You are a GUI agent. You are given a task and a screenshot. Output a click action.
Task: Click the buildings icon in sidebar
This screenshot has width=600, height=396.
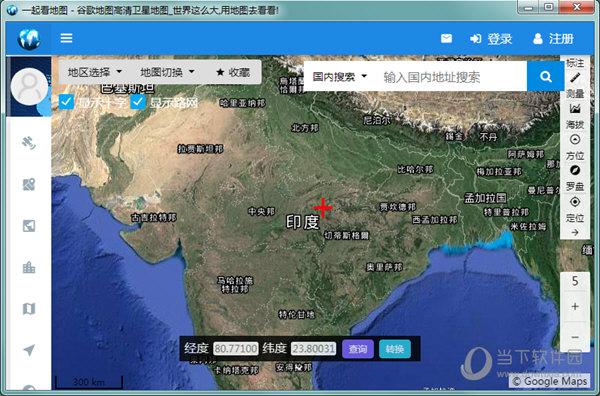(x=29, y=267)
